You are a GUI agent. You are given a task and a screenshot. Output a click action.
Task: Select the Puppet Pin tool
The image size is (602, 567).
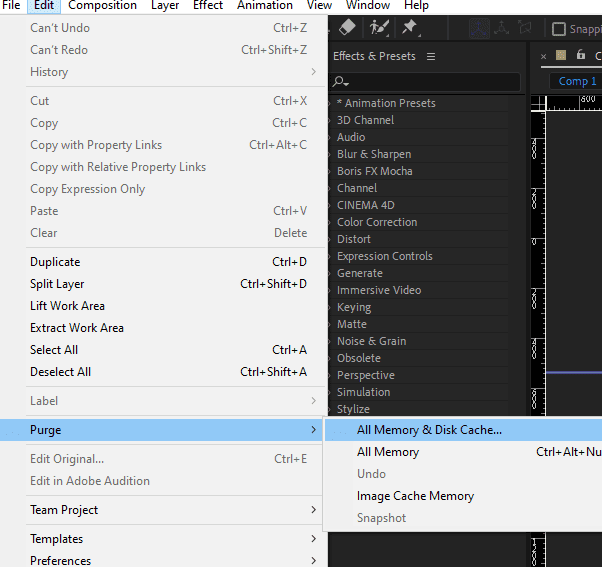point(409,28)
